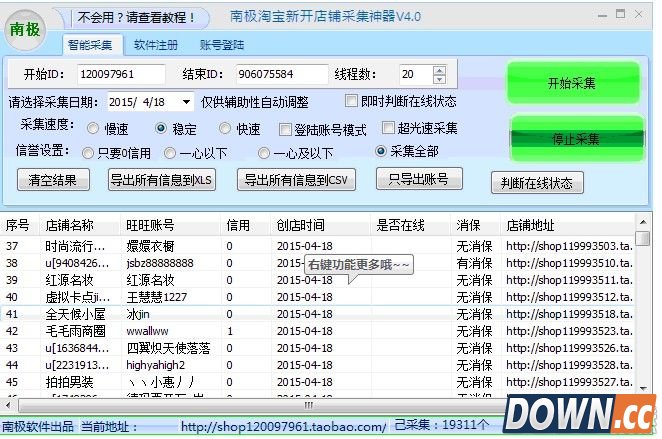Screen dimensions: 662x439
Task: Select account jsbz88888888 in row 38
Action: [x=160, y=263]
